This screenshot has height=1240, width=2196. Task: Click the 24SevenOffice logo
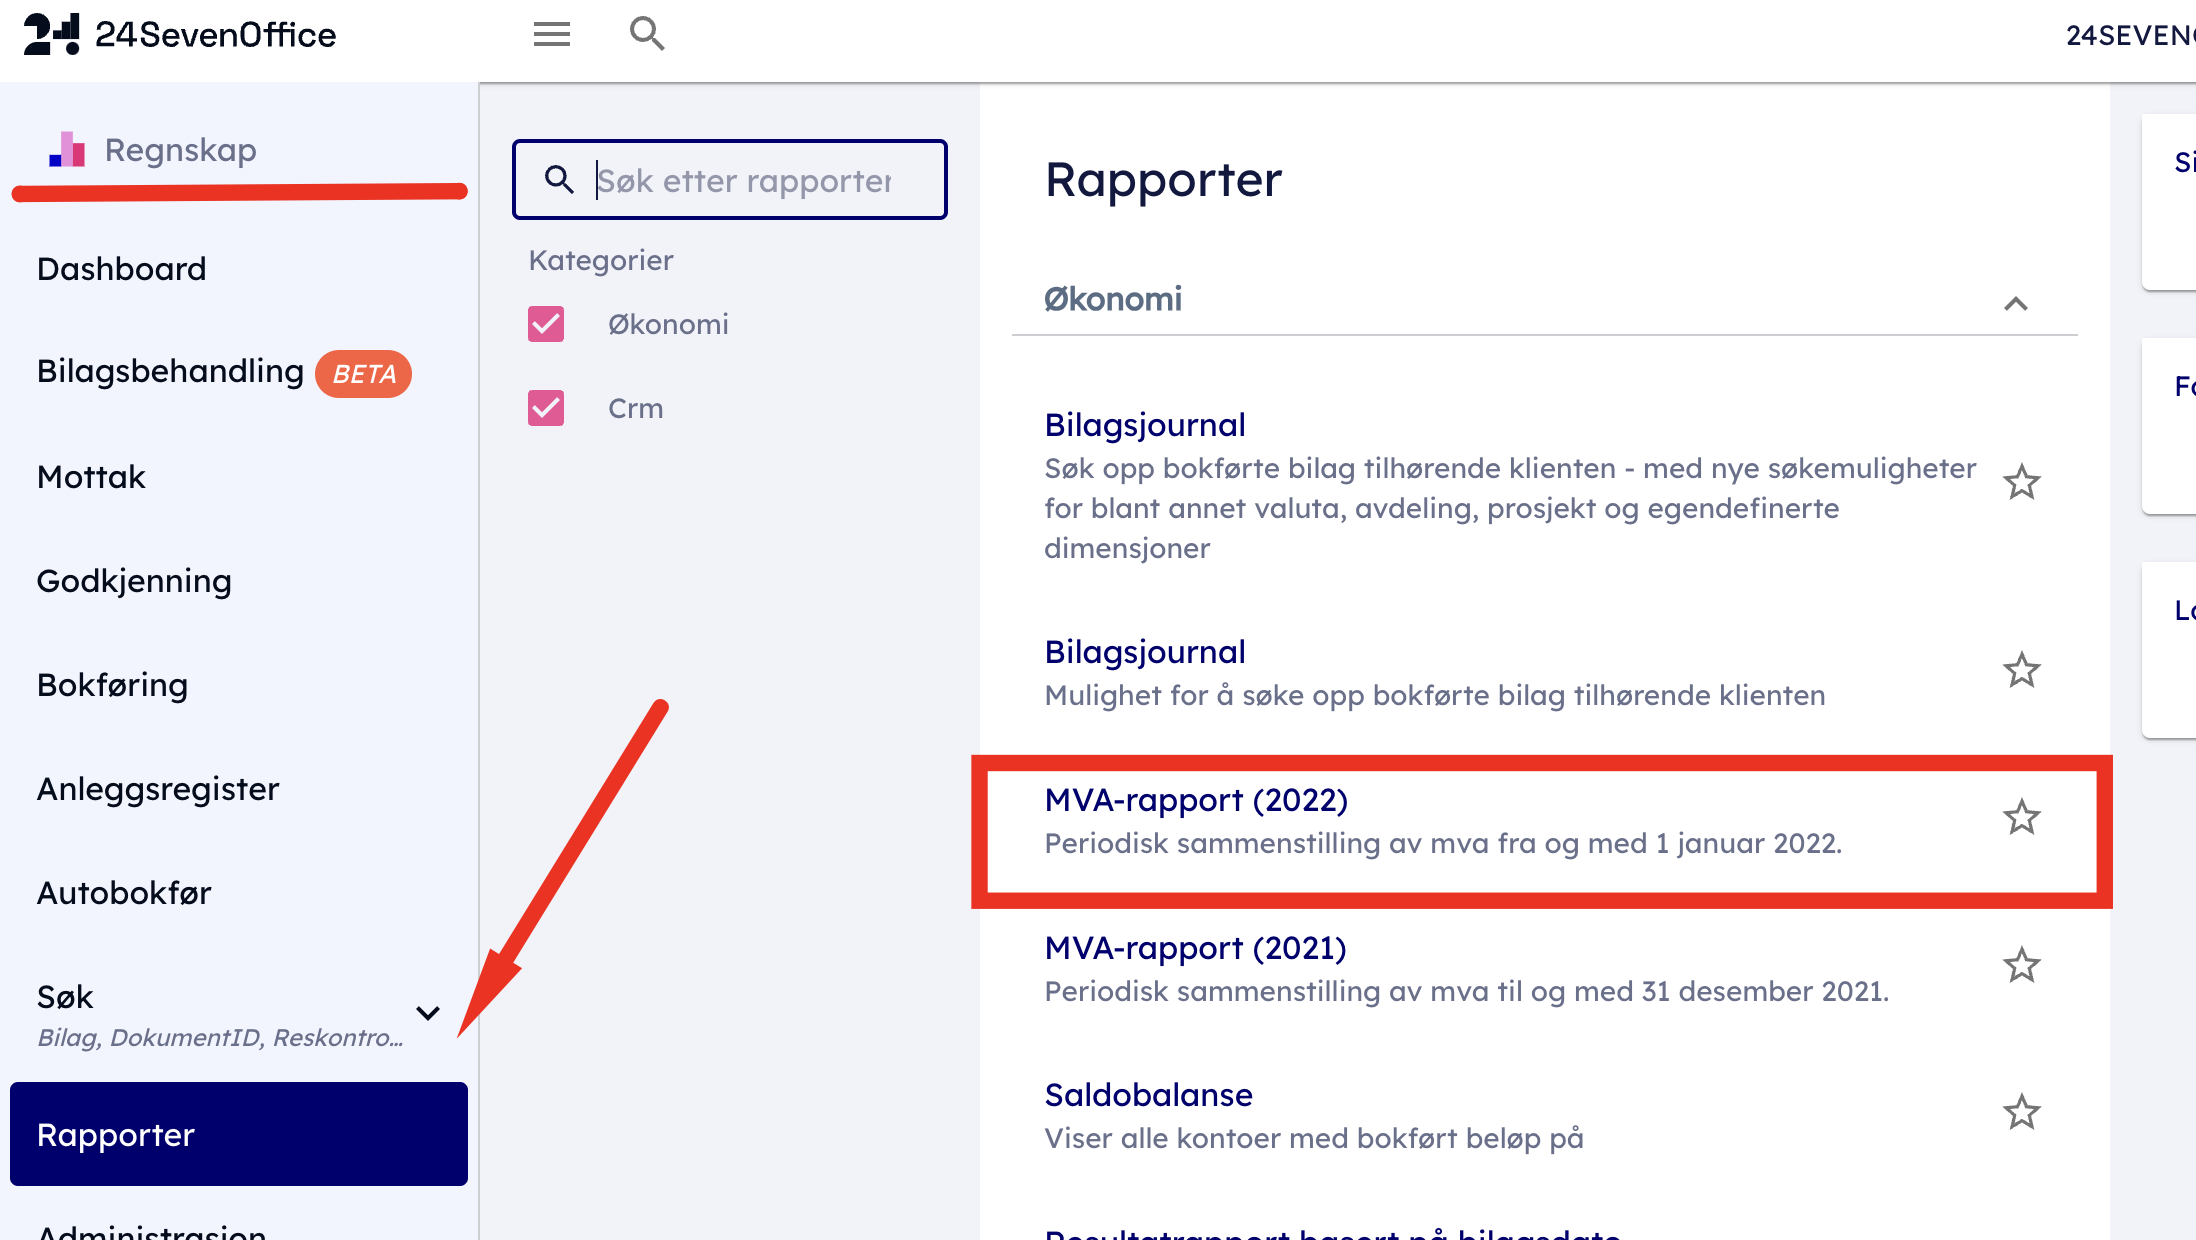pyautogui.click(x=180, y=35)
